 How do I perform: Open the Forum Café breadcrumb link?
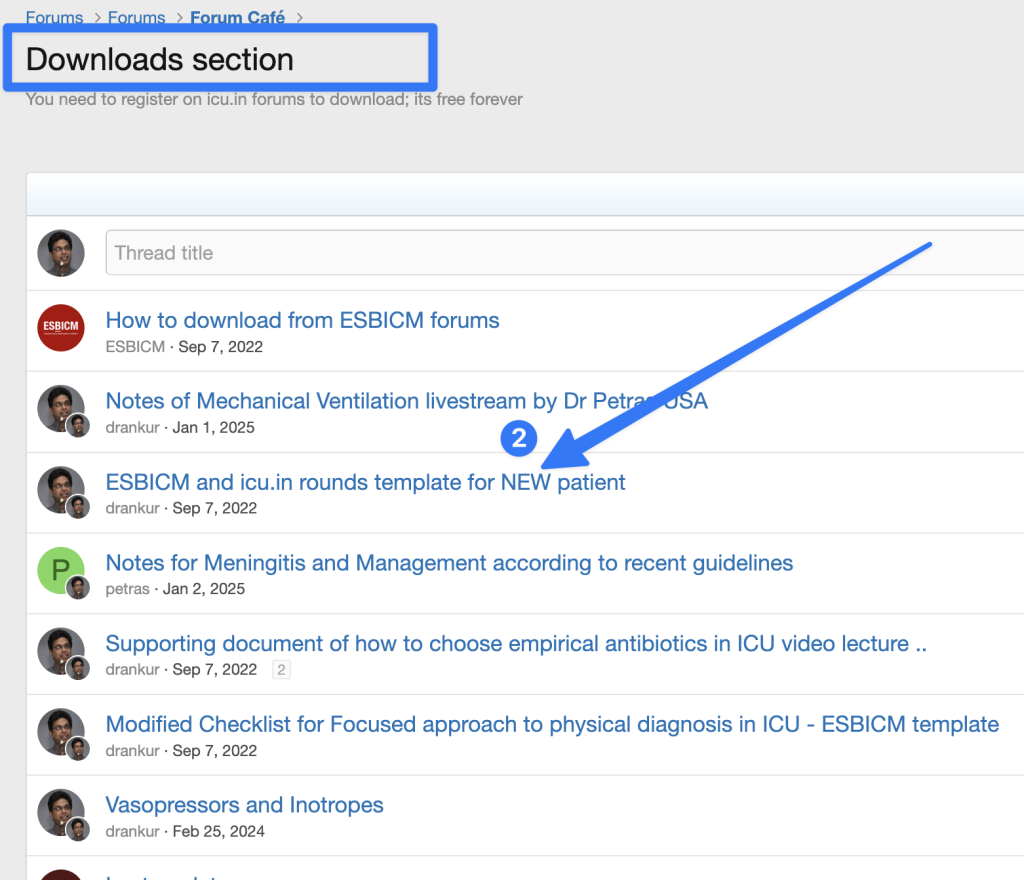[x=237, y=17]
